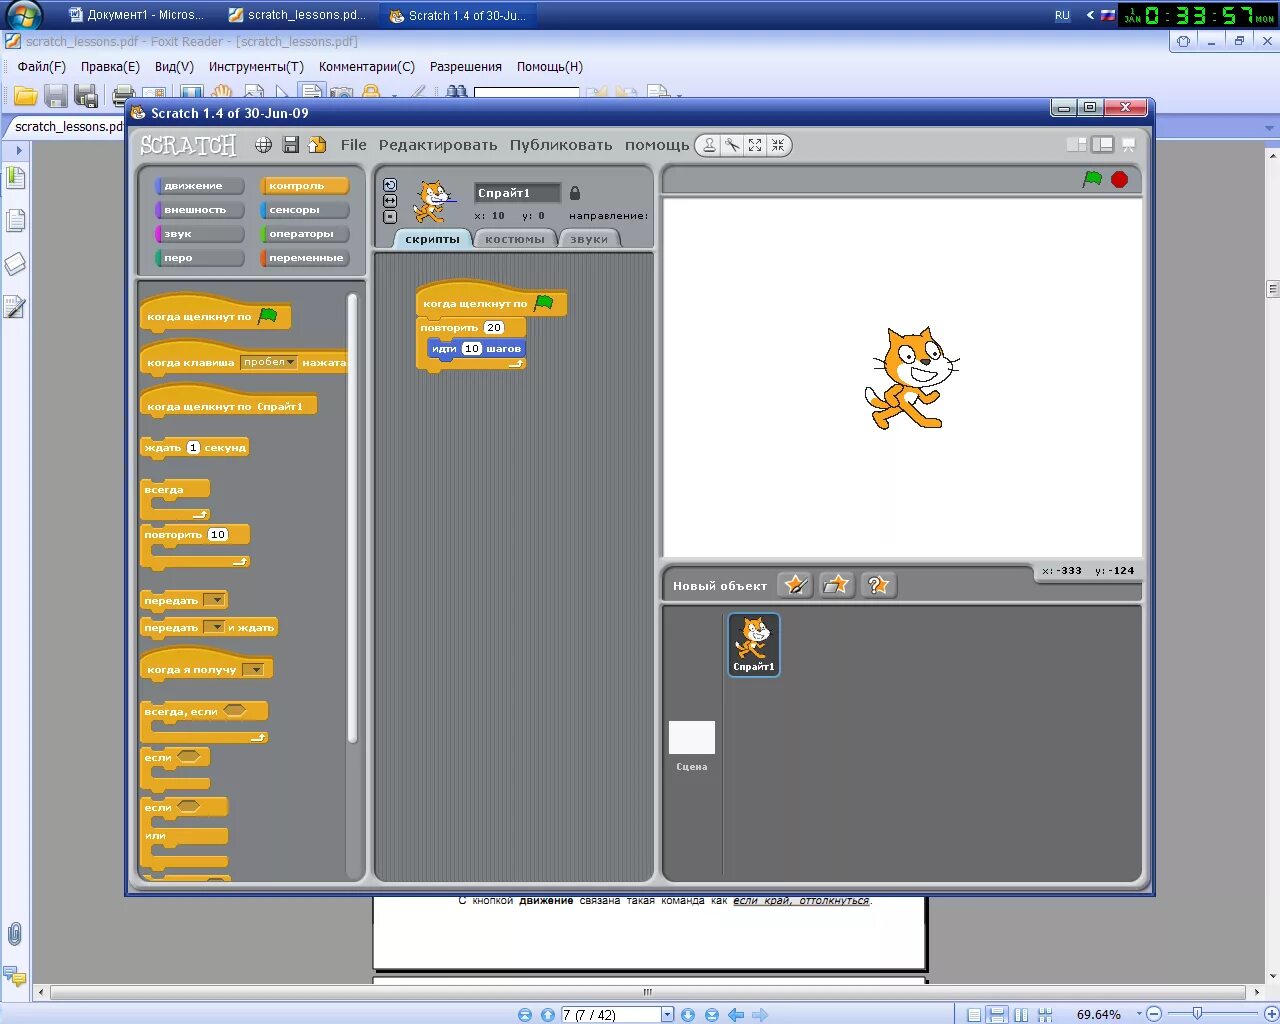Open the сенсоры blocks category
This screenshot has width=1280, height=1024.
(x=304, y=210)
